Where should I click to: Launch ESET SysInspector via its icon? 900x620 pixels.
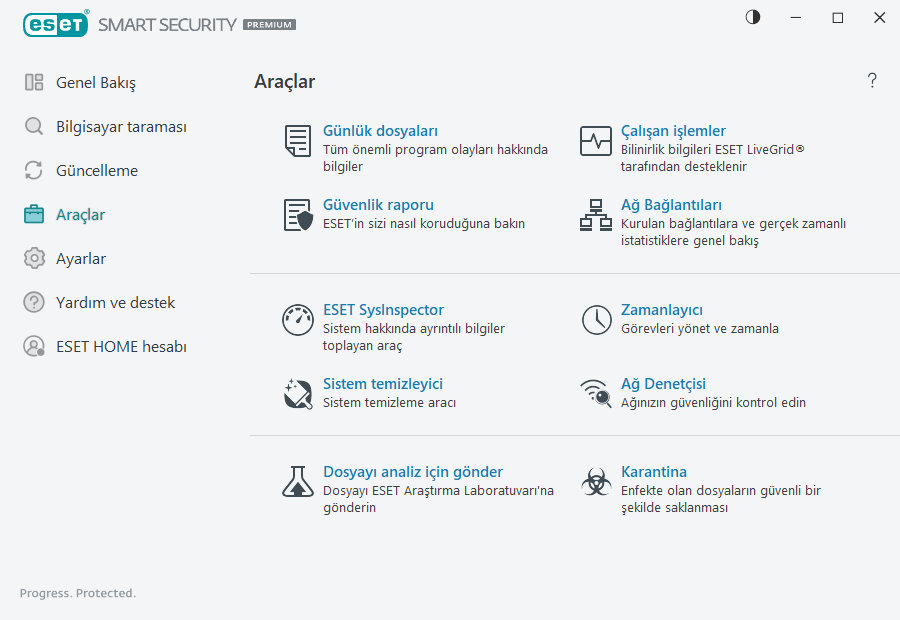click(297, 320)
